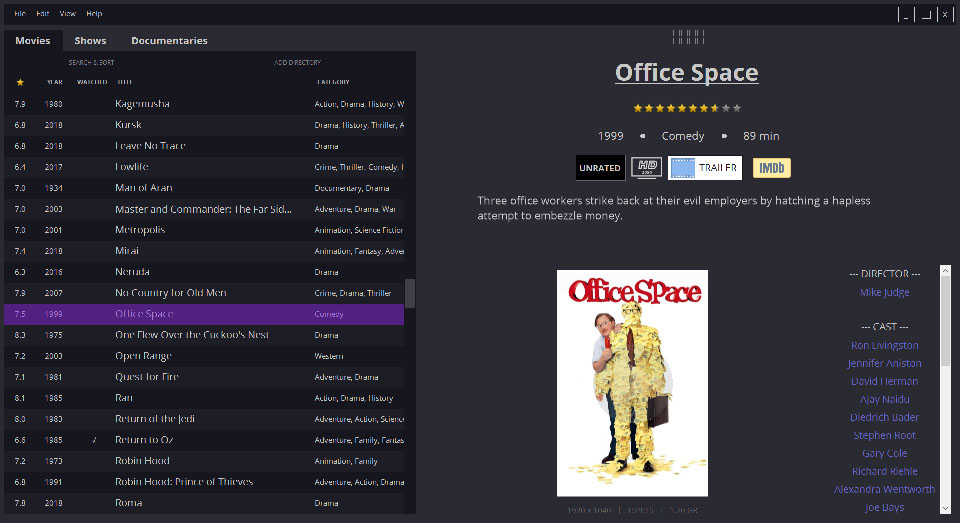Viewport: 960px width, 523px height.
Task: Click cast list scroll up arrow
Action: click(945, 270)
